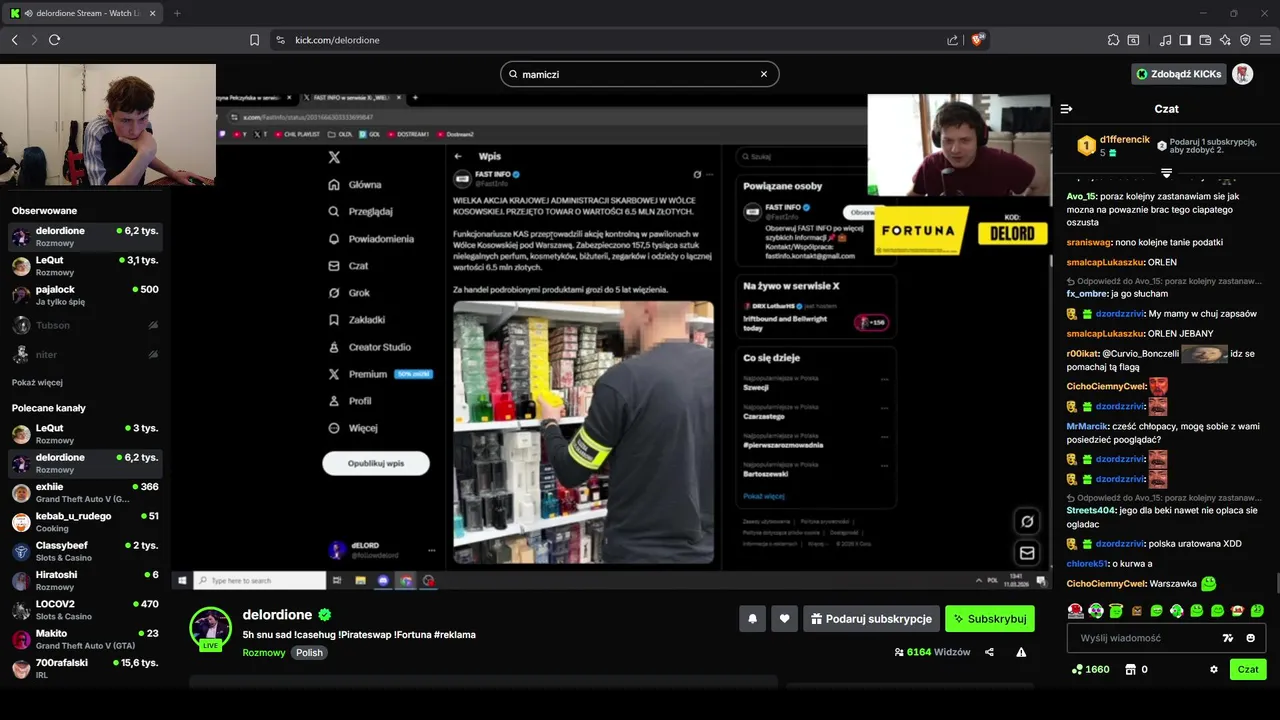Click the delordione channel name link

277,615
